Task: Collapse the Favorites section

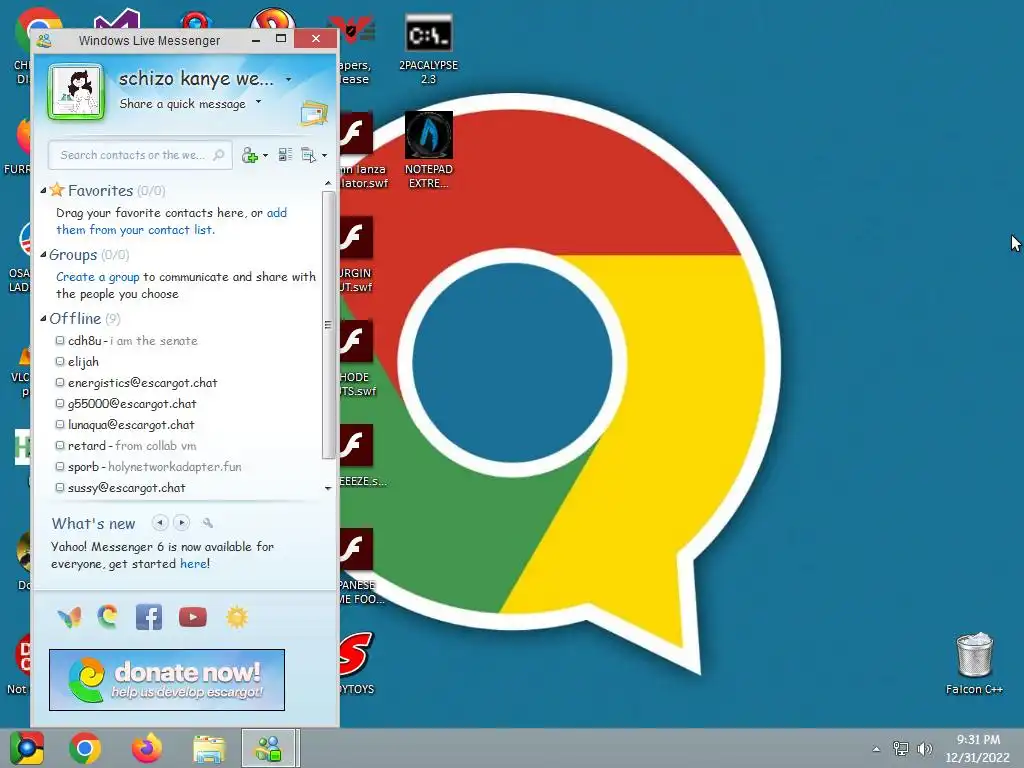Action: [x=43, y=191]
